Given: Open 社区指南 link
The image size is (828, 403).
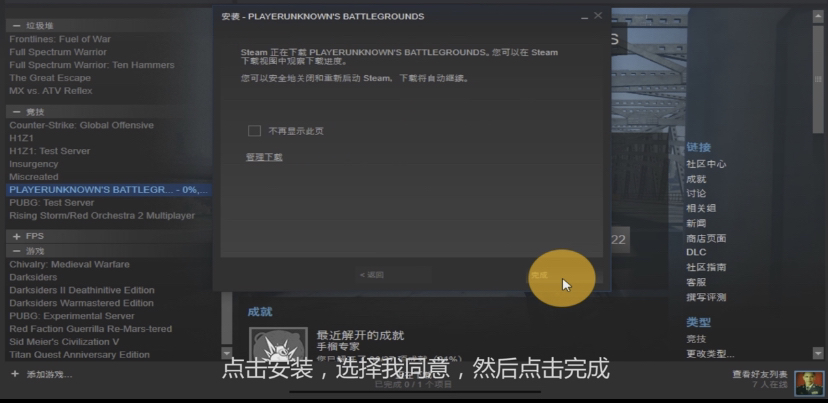Looking at the screenshot, I should coord(706,267).
